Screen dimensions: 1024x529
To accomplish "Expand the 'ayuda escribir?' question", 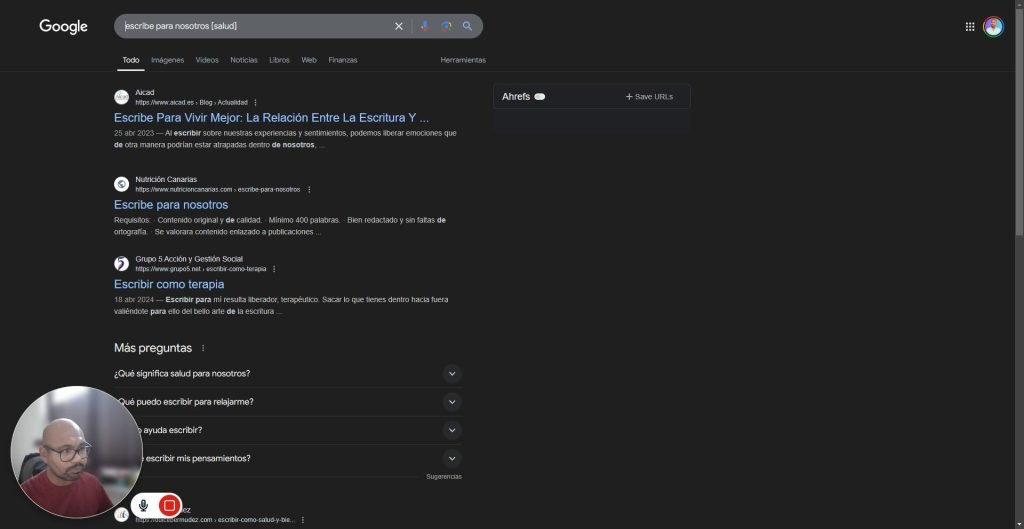I will 287,430.
